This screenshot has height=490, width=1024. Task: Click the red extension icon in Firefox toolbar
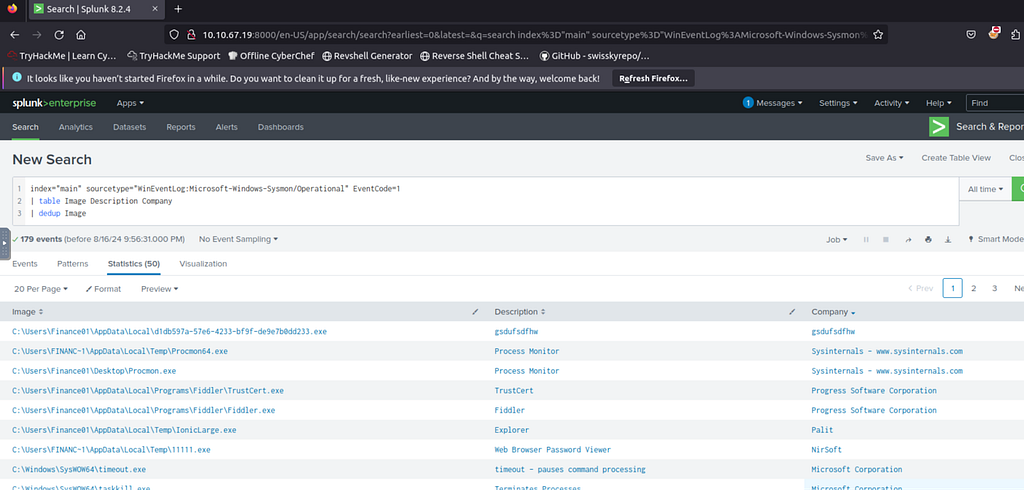tap(995, 33)
